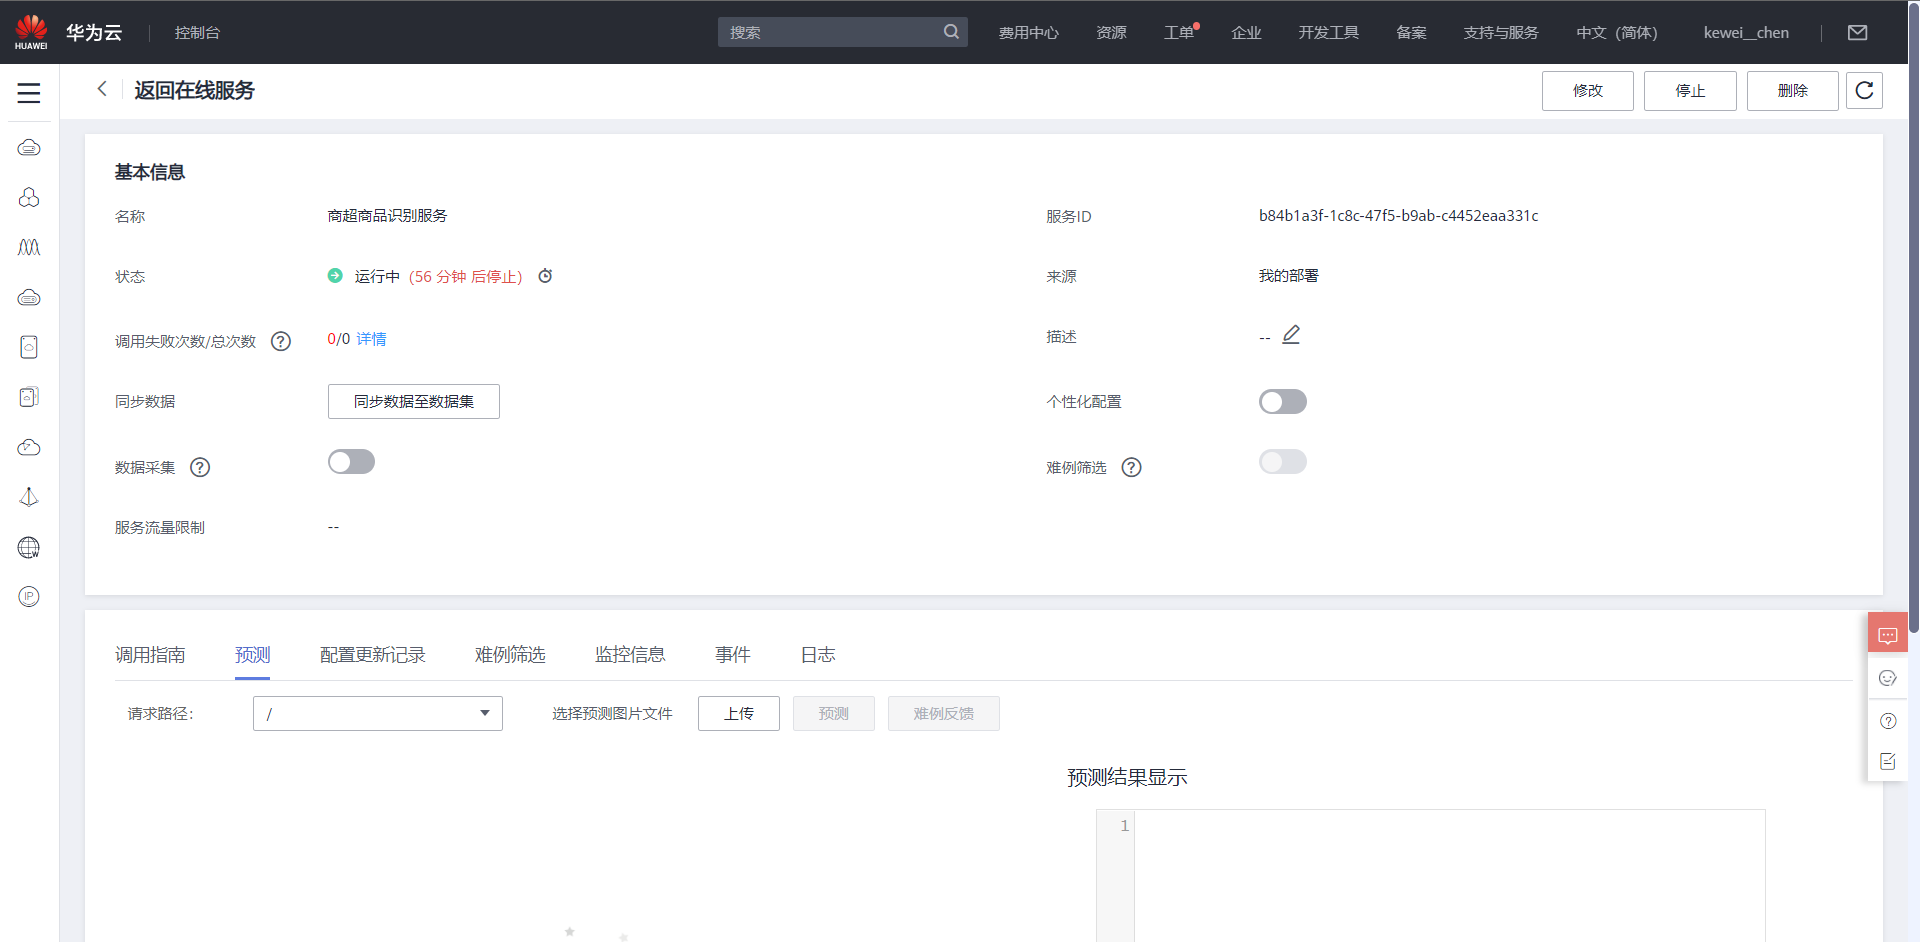Open the mail messages icon
This screenshot has height=942, width=1920.
(x=1857, y=33)
